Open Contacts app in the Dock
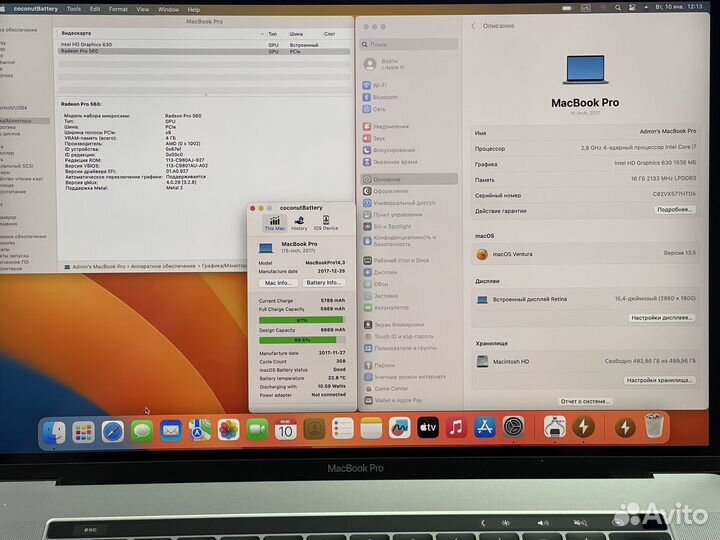This screenshot has width=720, height=540. [x=315, y=429]
